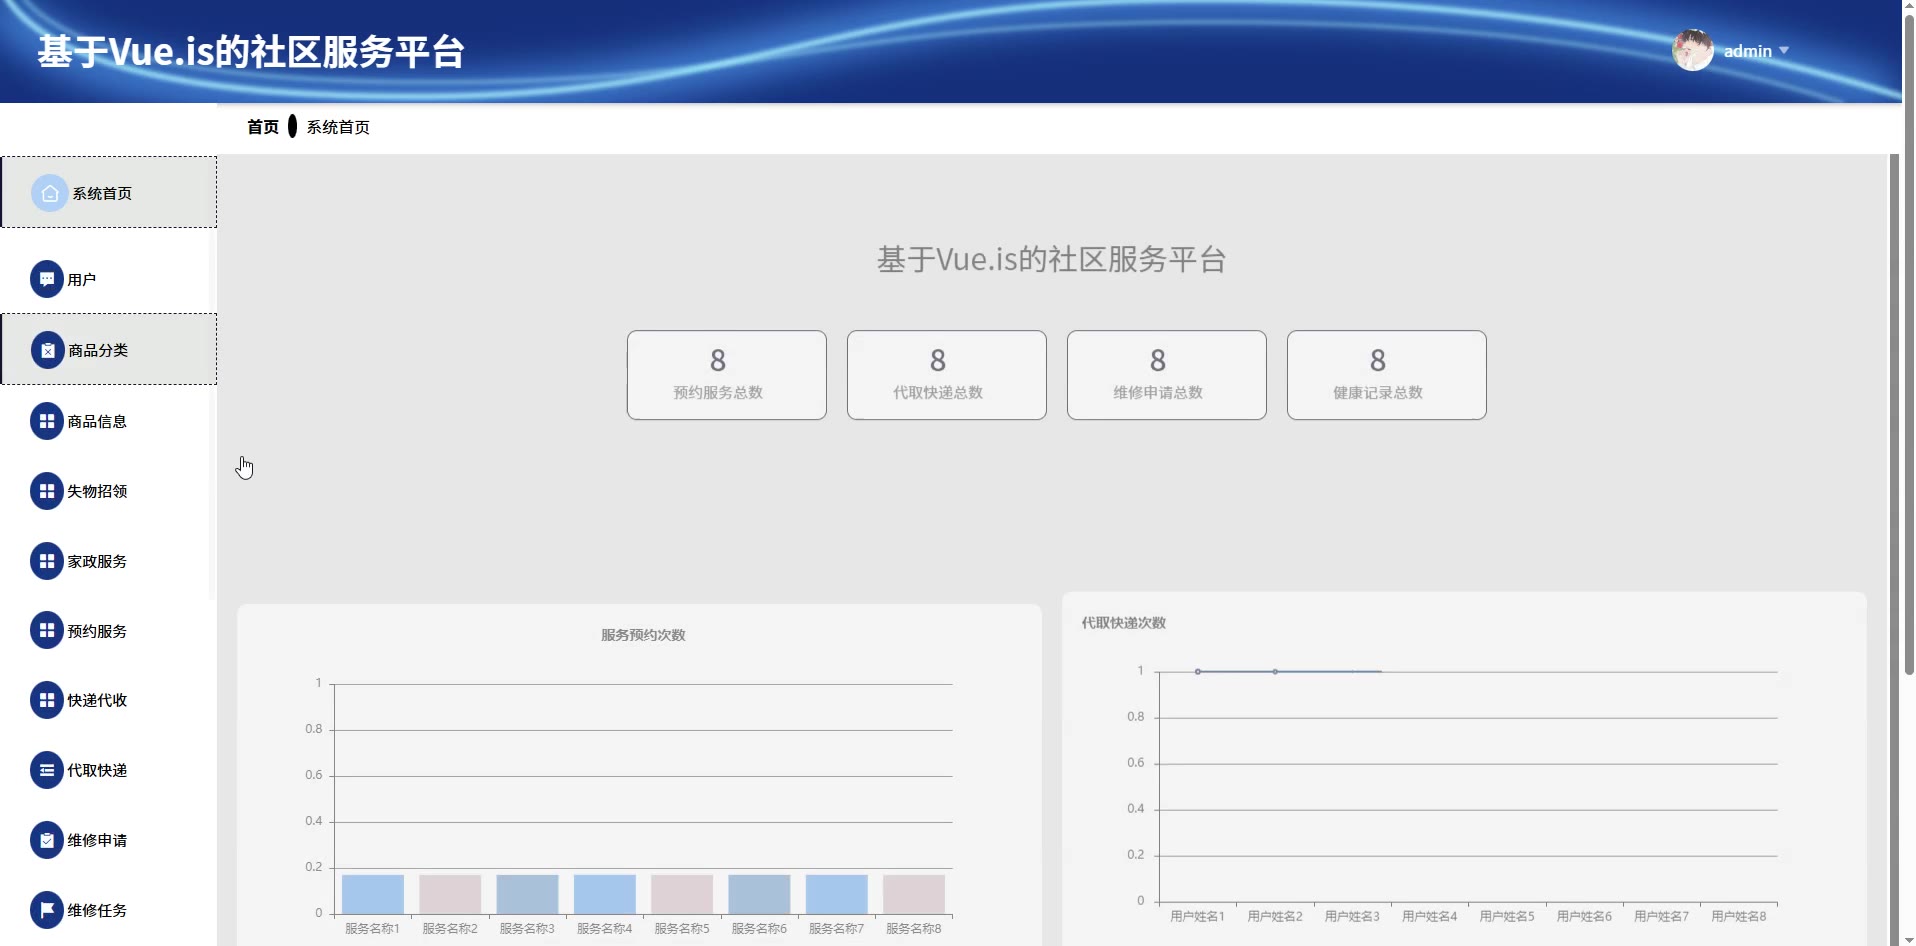Select the 预约服务总数 statistics card
This screenshot has width=1916, height=946.
pyautogui.click(x=727, y=375)
